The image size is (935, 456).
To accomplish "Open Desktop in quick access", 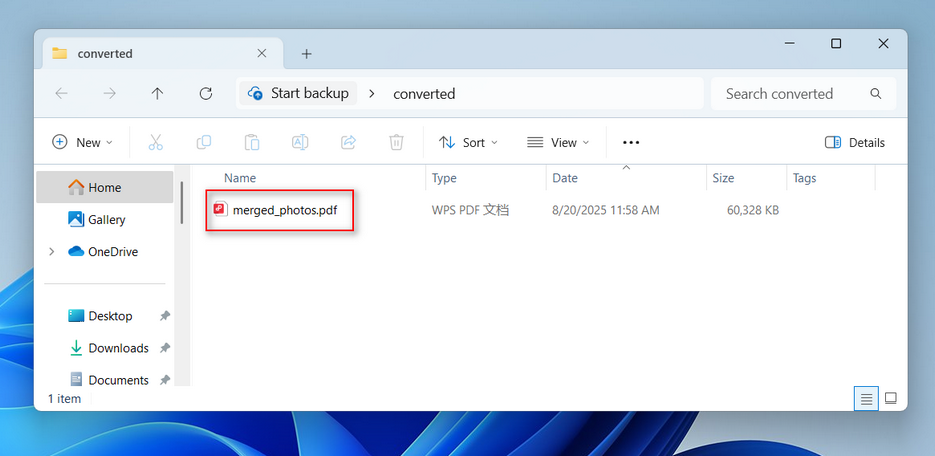I will [110, 316].
